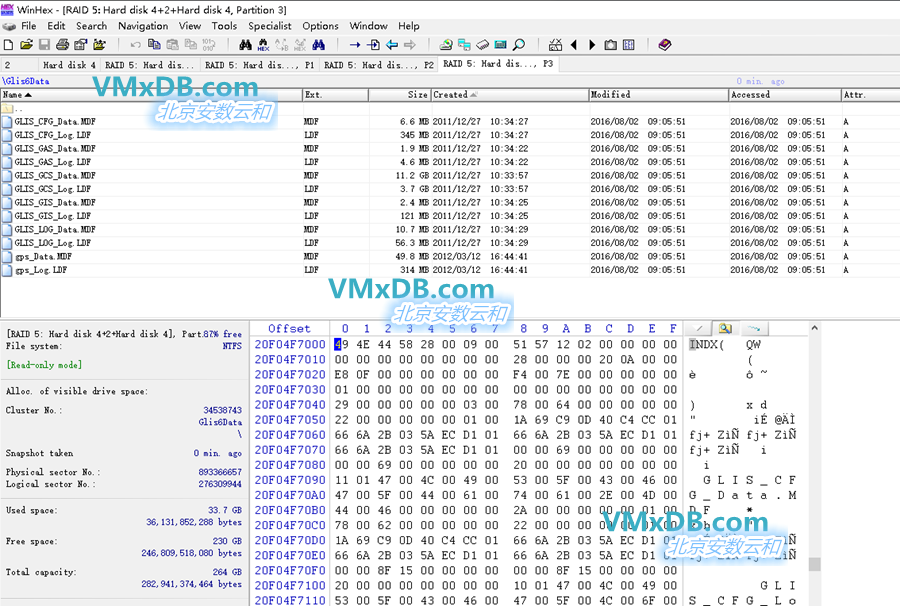Screen dimensions: 900x606
Task: Click the black left triangle previous icon
Action: (x=573, y=45)
